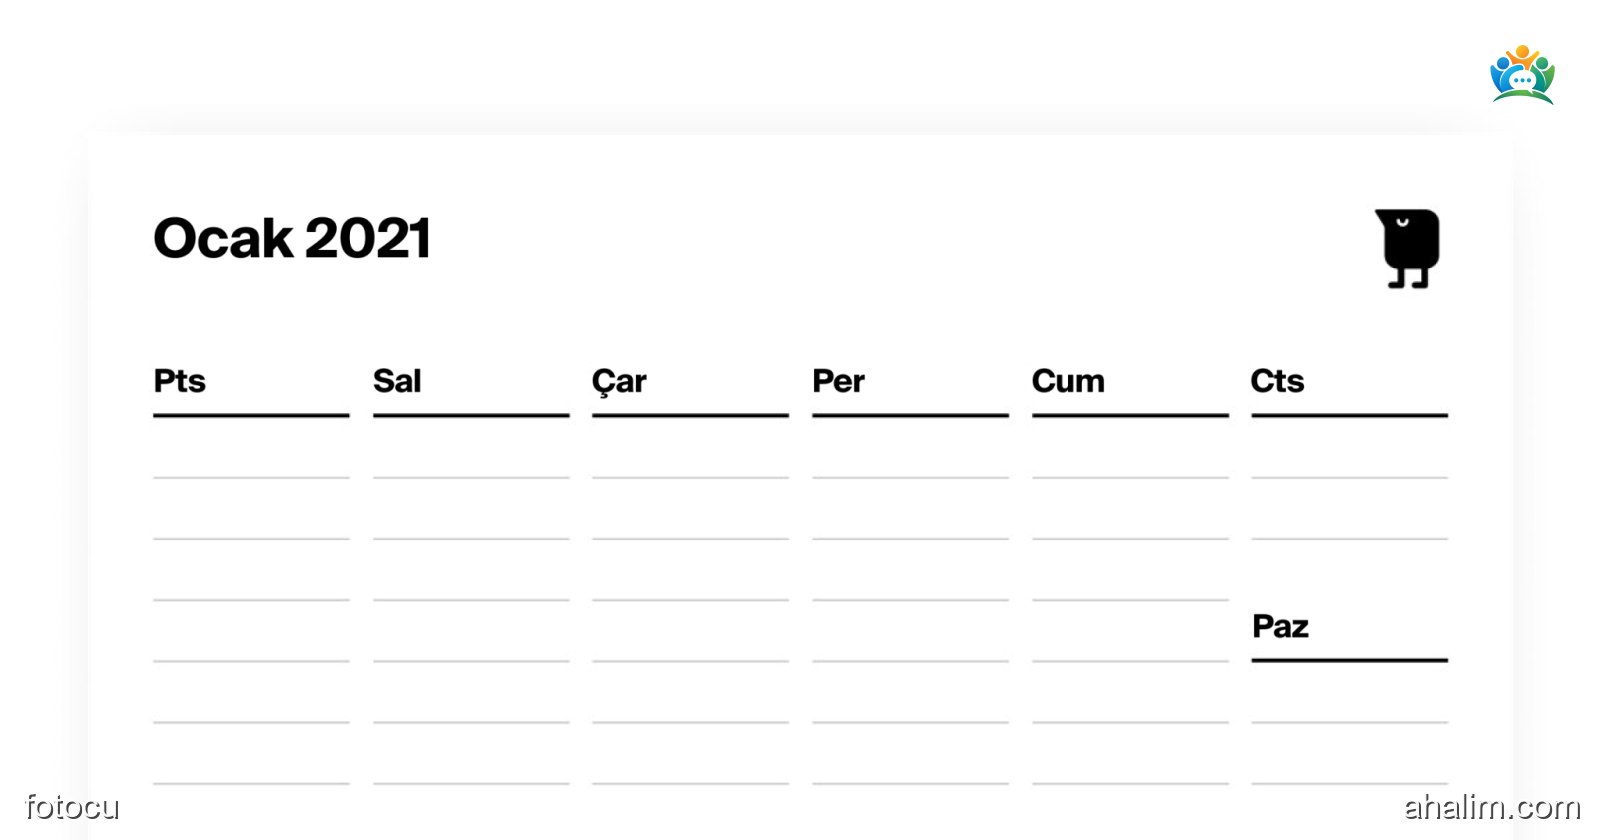Click the Cts column header
The image size is (1600, 840).
click(1277, 381)
